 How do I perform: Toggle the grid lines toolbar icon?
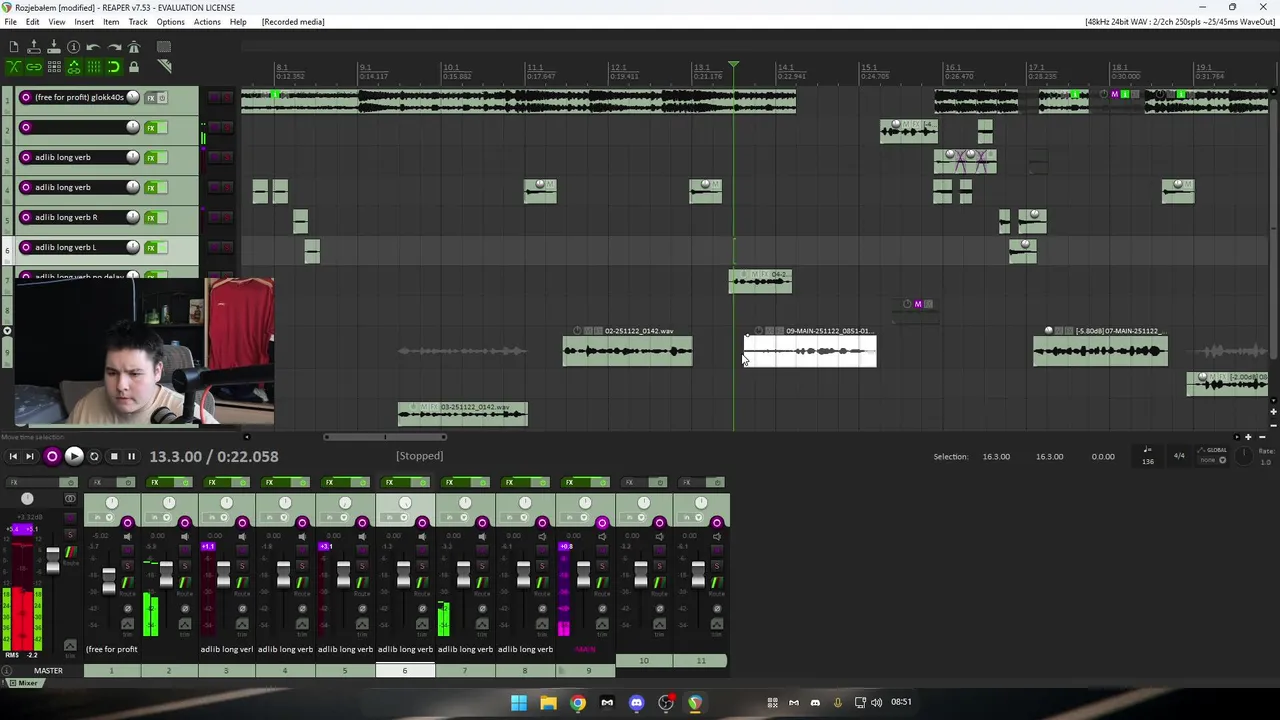(x=94, y=67)
